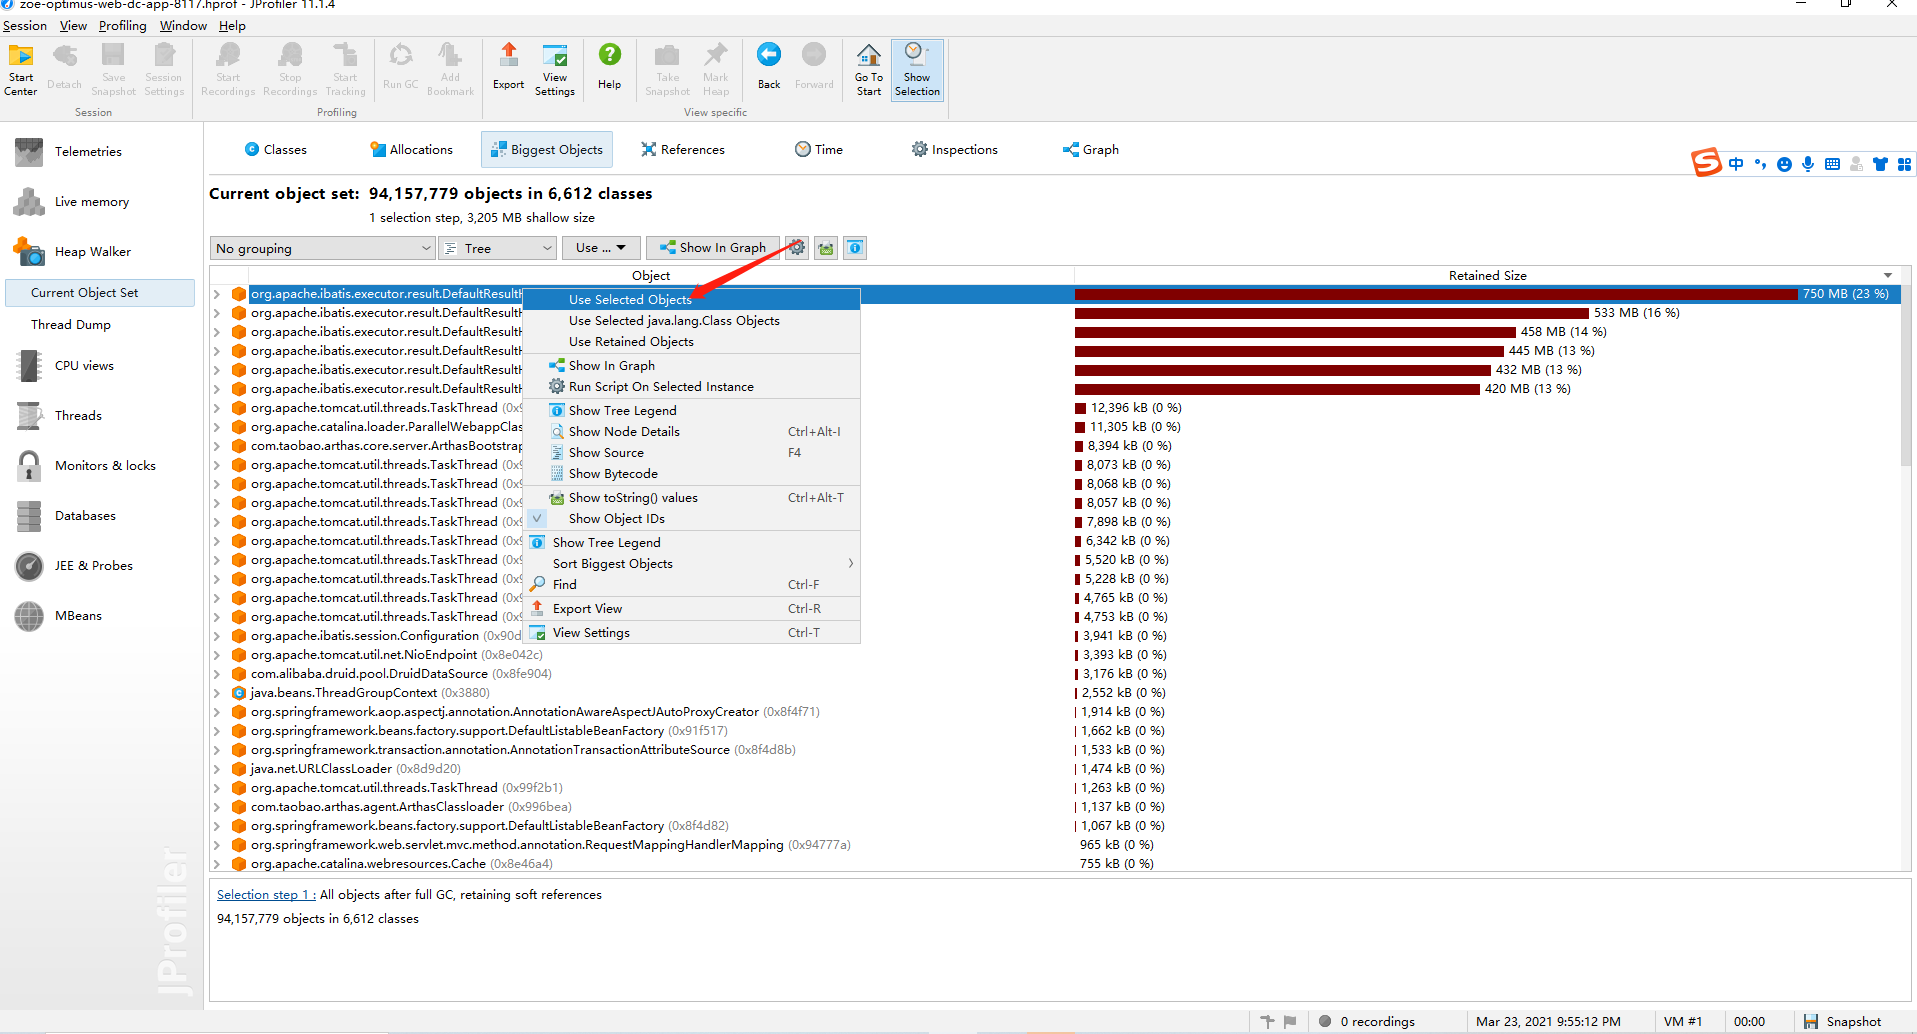Click the pin icon in the status bar
This screenshot has width=1917, height=1034.
pos(1268,1021)
